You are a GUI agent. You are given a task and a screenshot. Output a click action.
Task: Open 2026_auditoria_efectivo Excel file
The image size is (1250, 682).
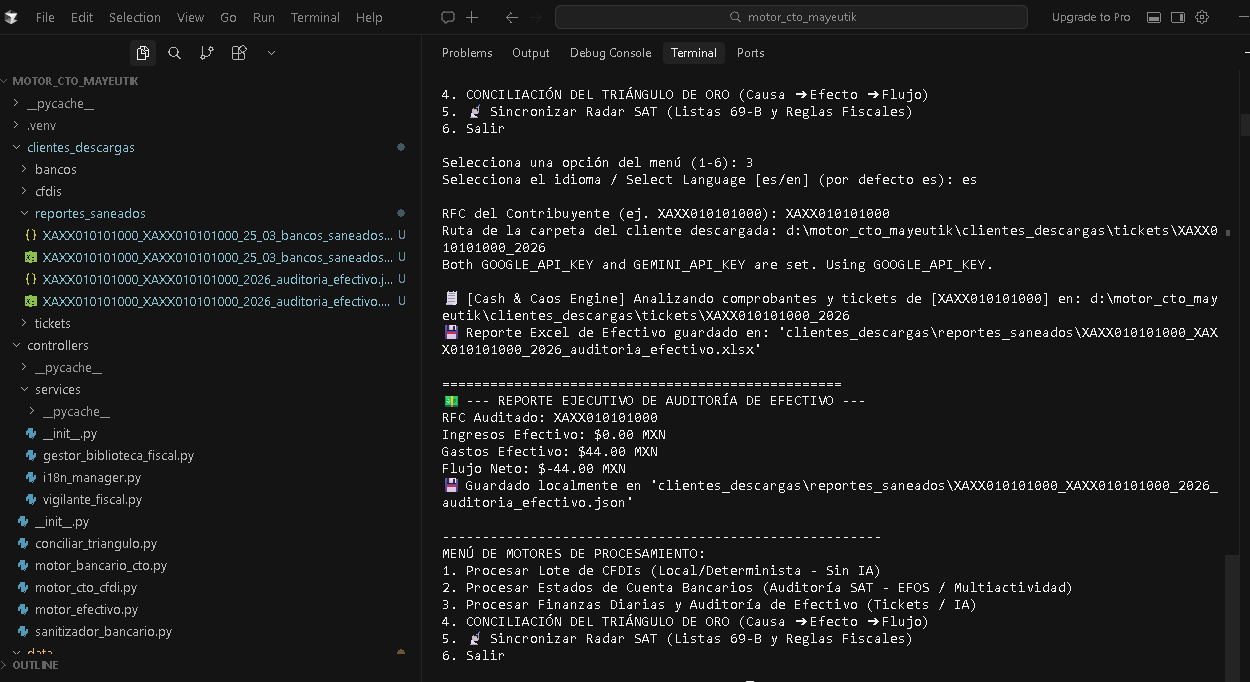tap(210, 301)
